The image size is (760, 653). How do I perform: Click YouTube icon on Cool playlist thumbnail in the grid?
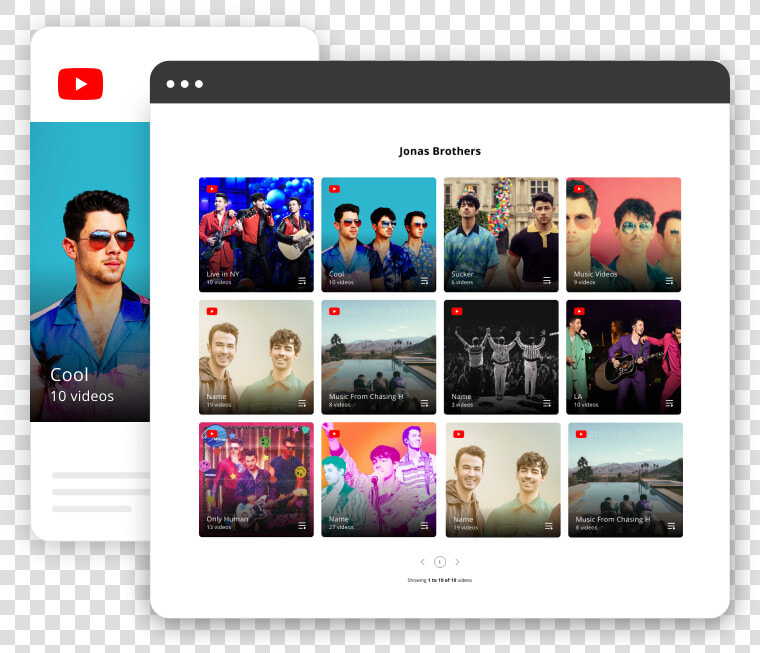tap(334, 189)
